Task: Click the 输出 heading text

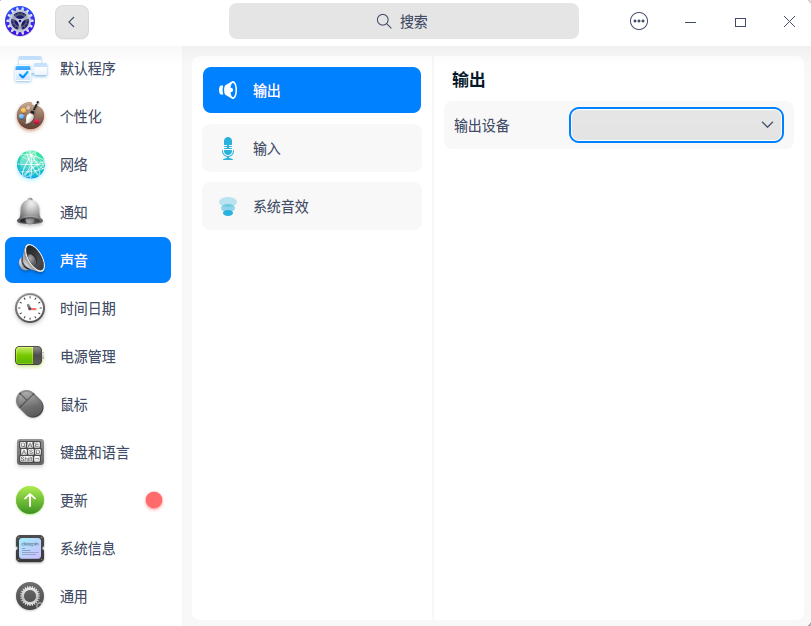Action: [x=469, y=80]
